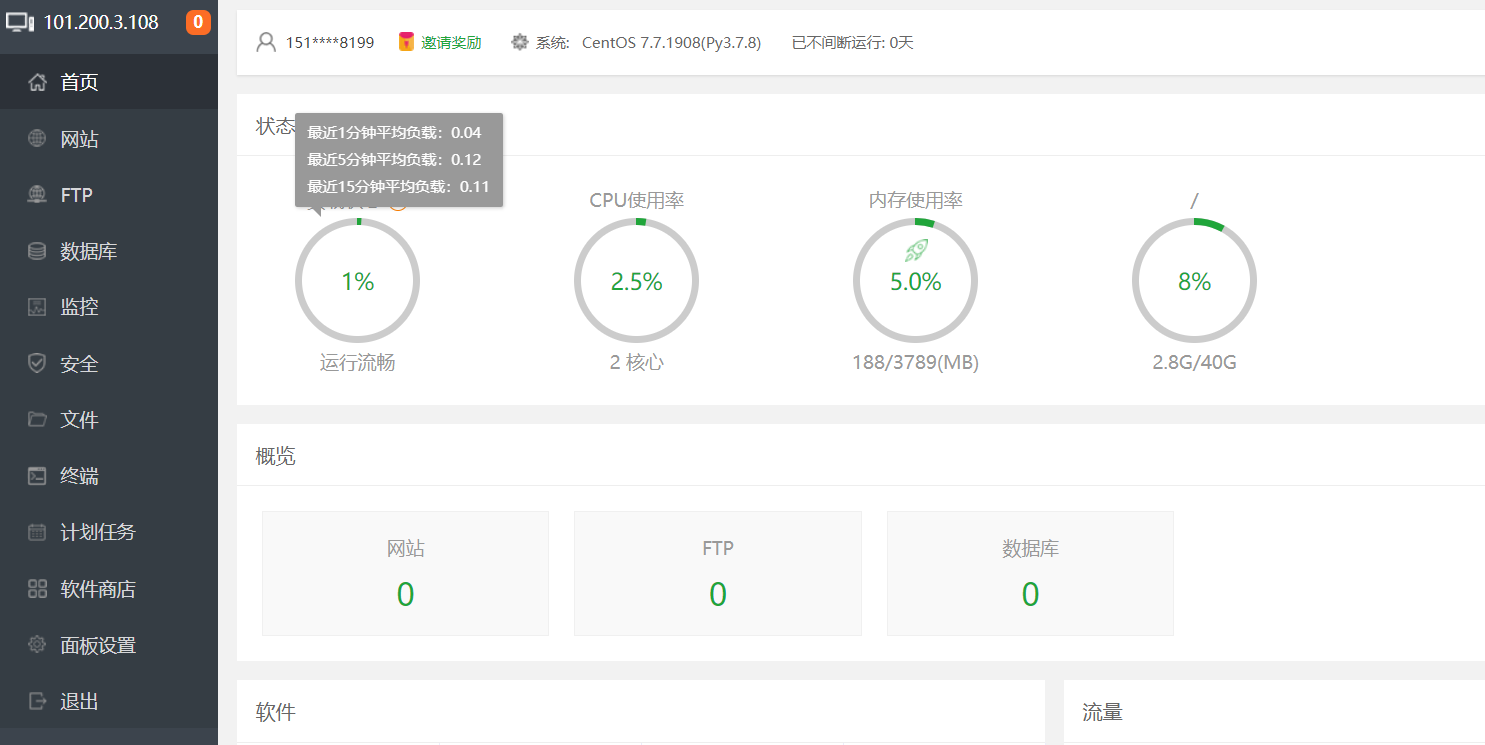The width and height of the screenshot is (1485, 745).
Task: Open the 网站 overview card
Action: [405, 573]
